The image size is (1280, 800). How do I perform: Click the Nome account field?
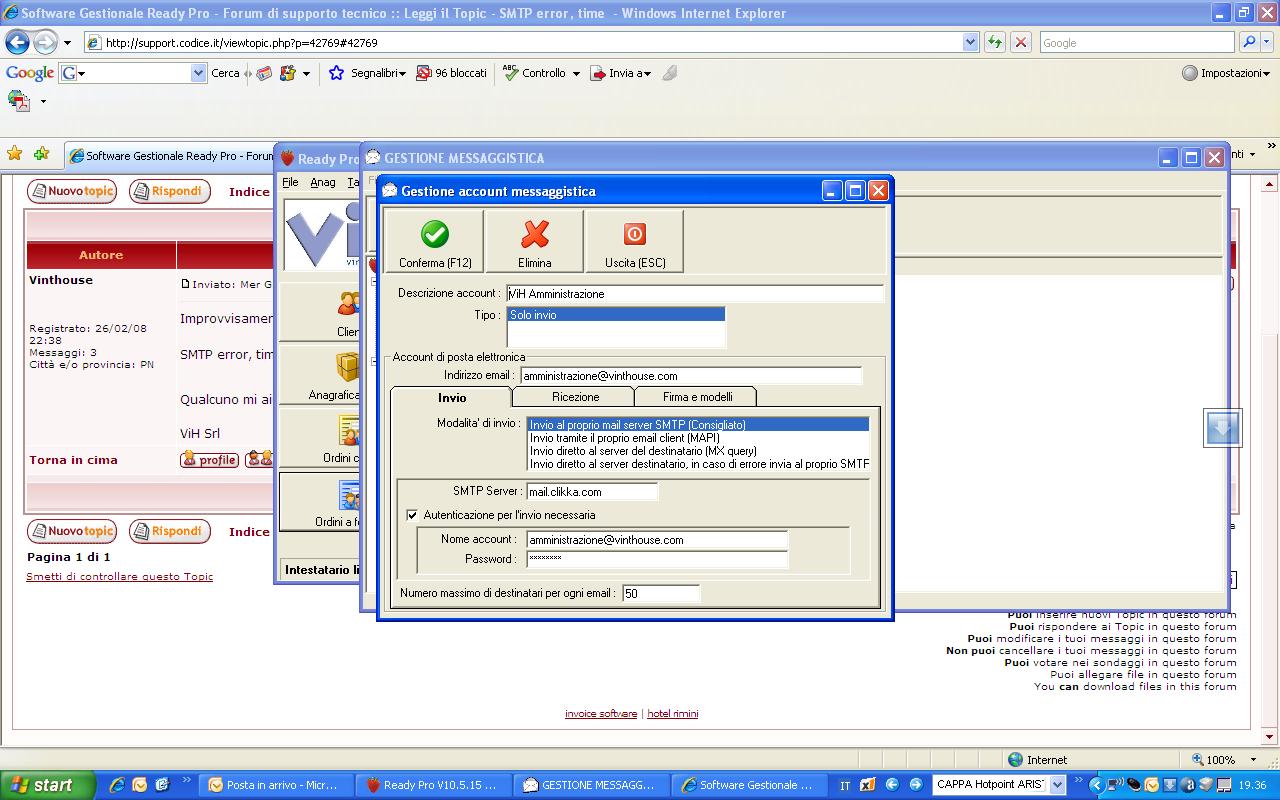657,540
